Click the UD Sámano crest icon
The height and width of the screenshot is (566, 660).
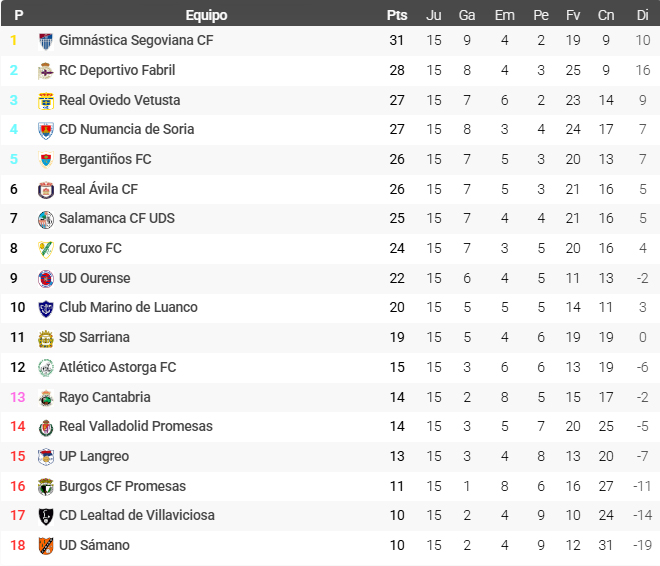(45, 546)
